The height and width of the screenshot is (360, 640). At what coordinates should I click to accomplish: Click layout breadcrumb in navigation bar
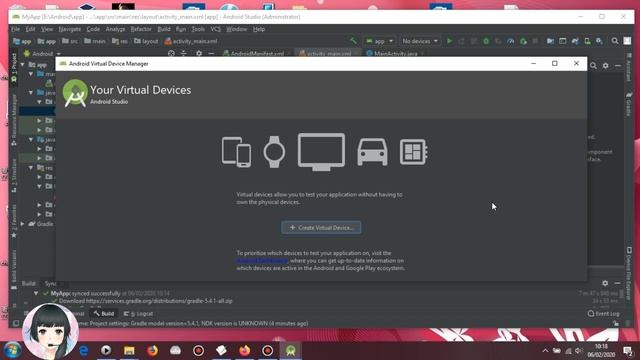(146, 41)
